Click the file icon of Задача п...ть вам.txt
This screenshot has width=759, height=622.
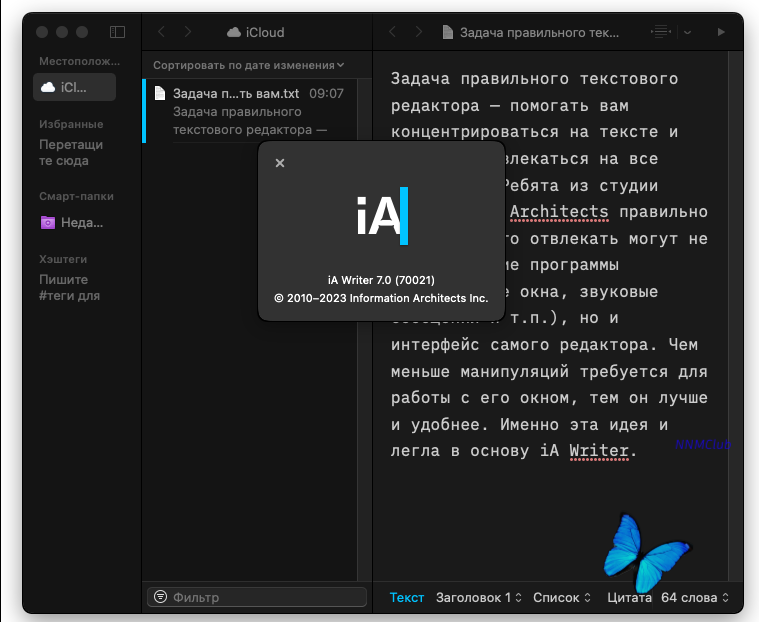point(160,92)
